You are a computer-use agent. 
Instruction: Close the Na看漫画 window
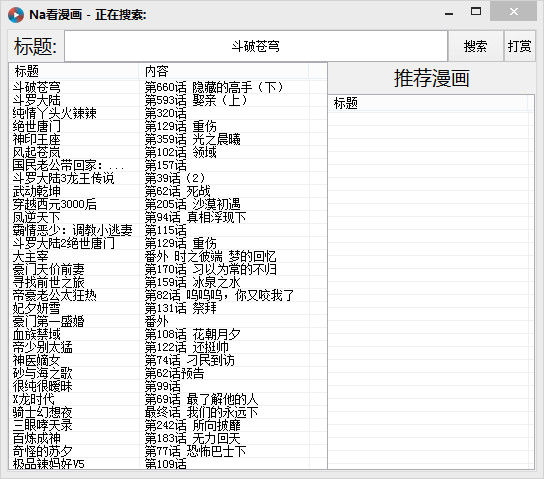coord(514,12)
